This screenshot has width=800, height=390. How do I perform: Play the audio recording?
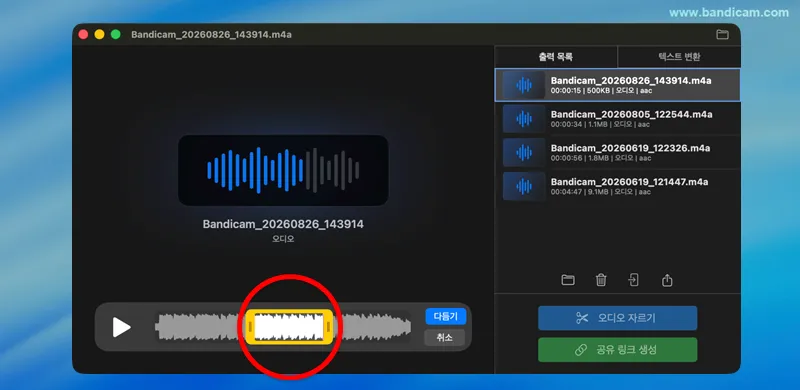click(x=121, y=327)
